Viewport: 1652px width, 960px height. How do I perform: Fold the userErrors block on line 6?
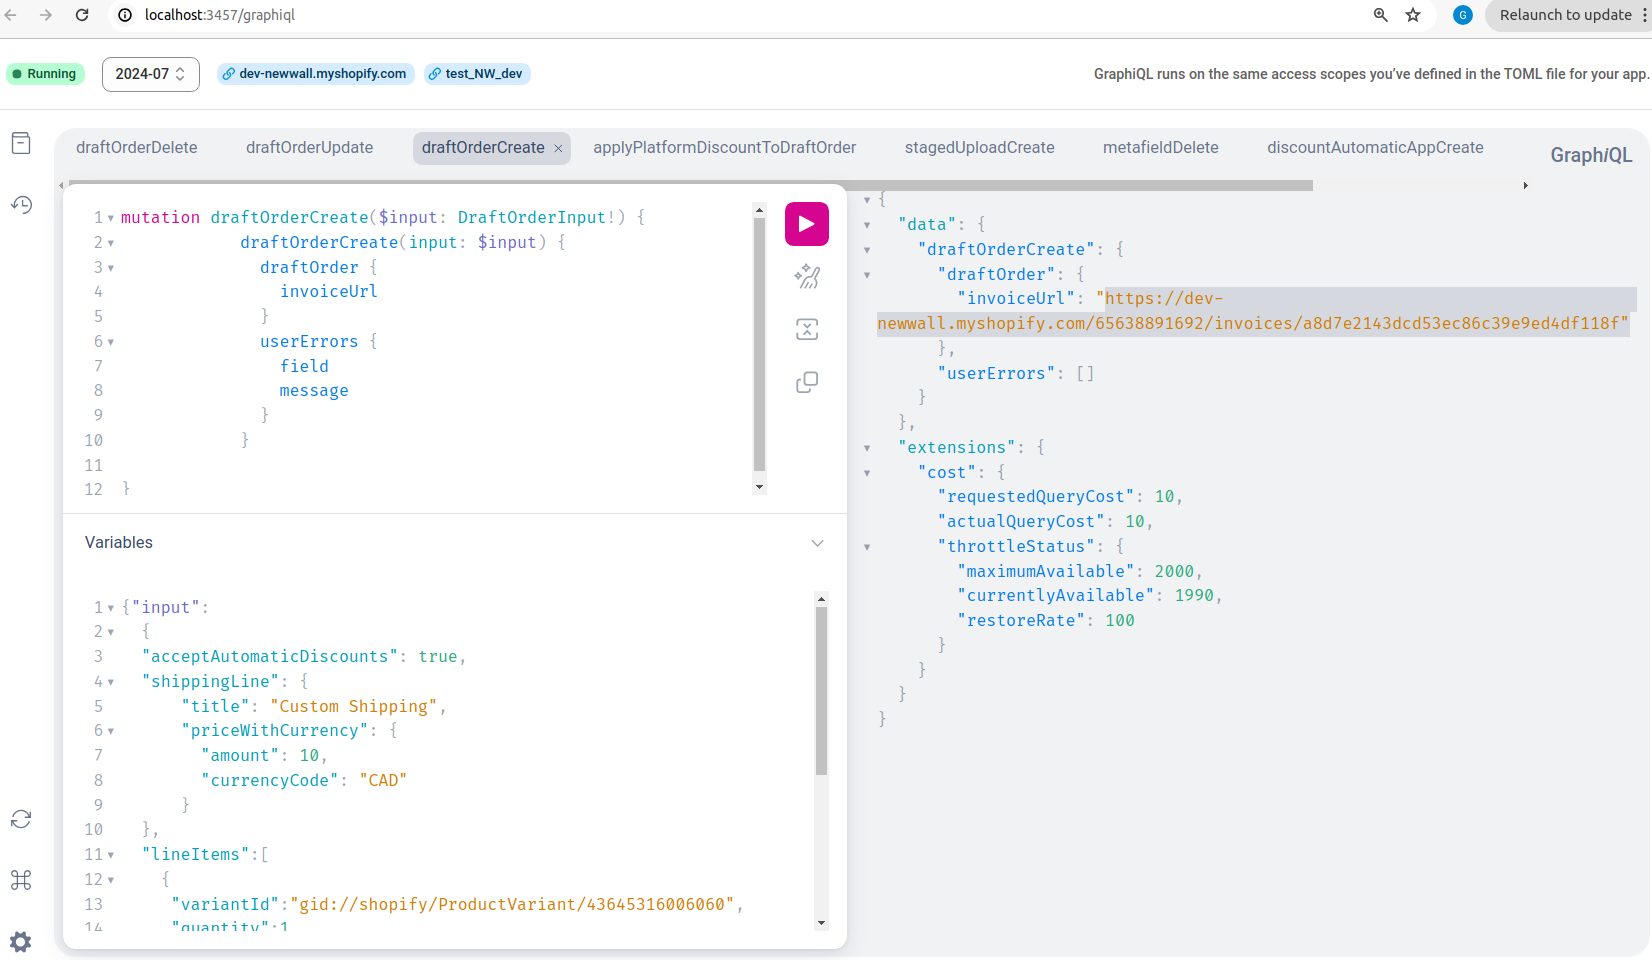coord(111,342)
